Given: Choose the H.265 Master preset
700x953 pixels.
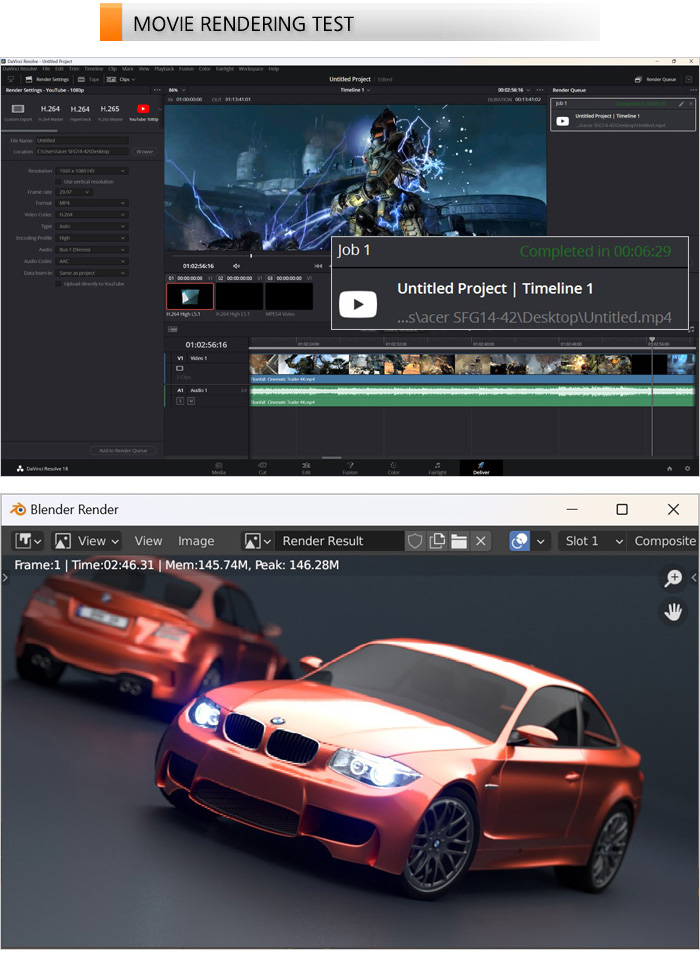Looking at the screenshot, I should [111, 110].
